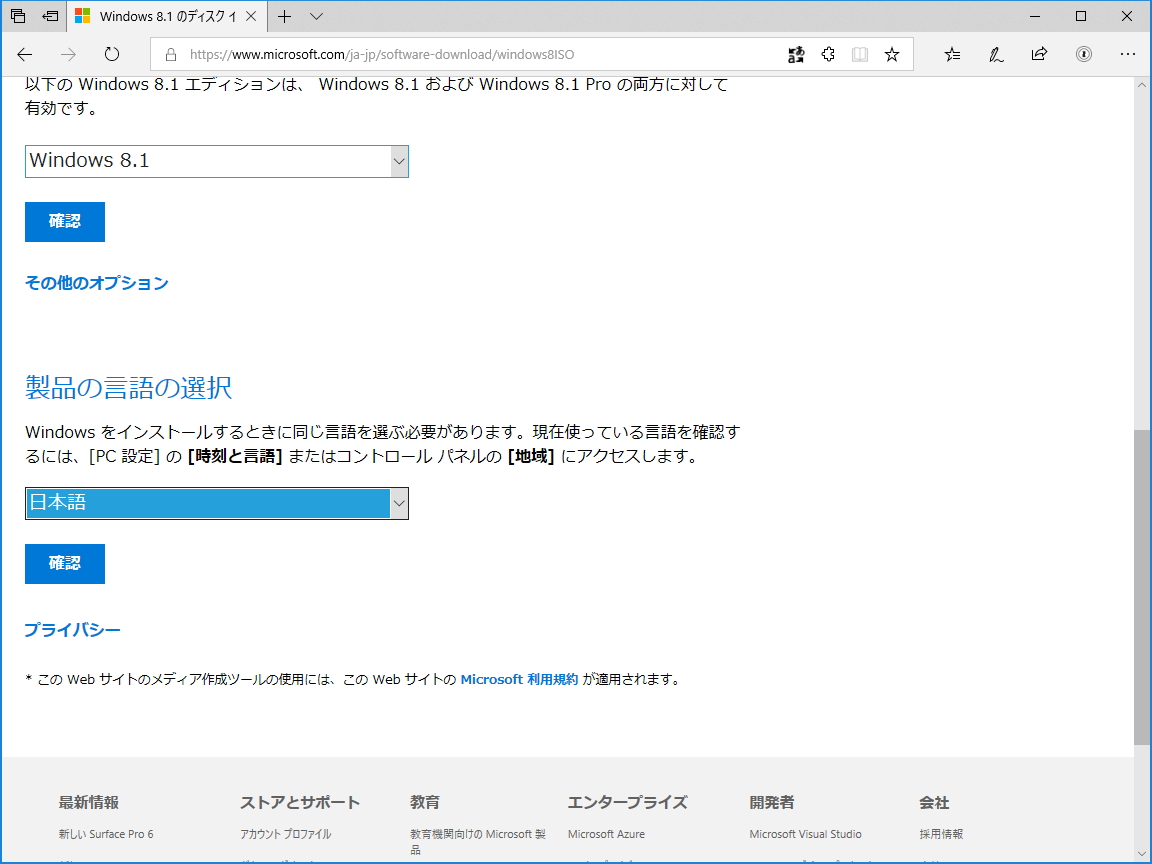Enter reading view with the book icon
Viewport: 1152px width, 864px height.
pyautogui.click(x=861, y=54)
